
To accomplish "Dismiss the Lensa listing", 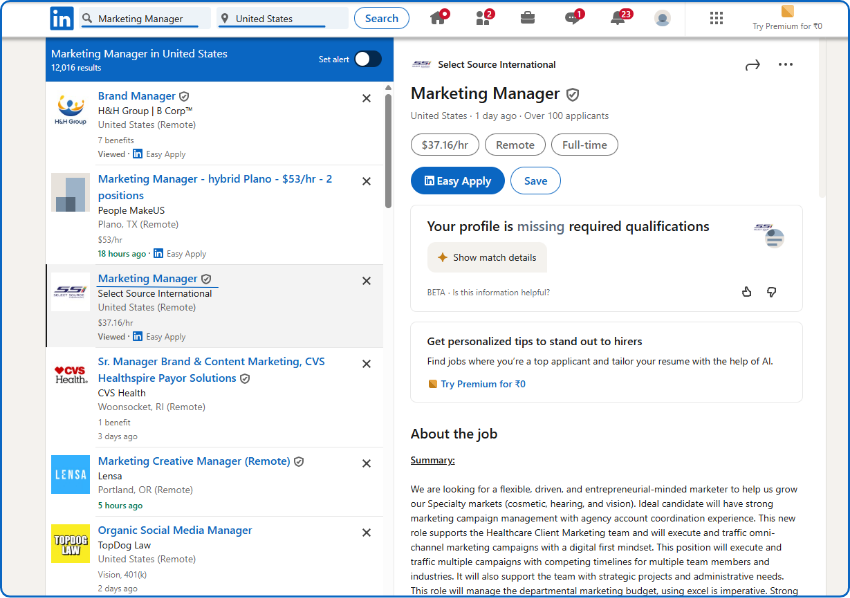I will coord(366,464).
